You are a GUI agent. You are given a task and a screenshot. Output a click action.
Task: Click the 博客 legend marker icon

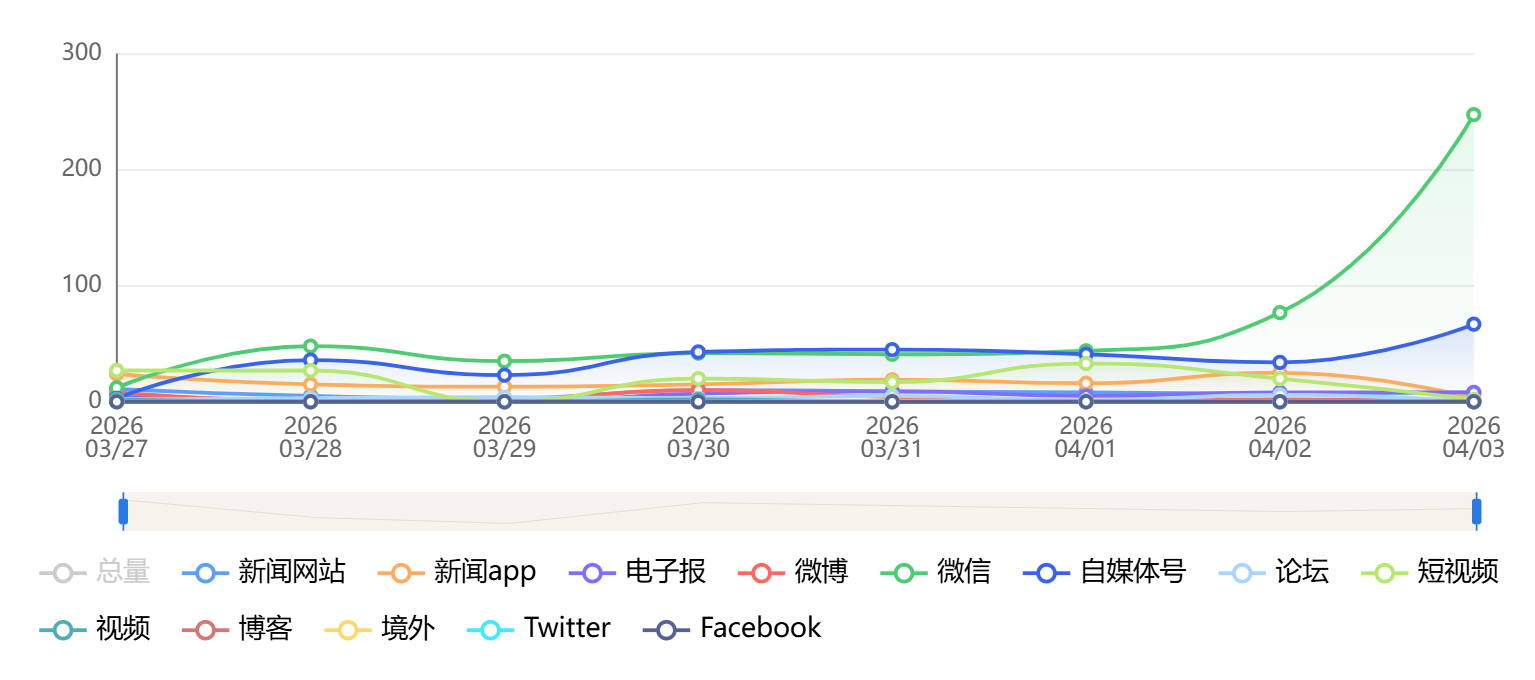tap(205, 629)
